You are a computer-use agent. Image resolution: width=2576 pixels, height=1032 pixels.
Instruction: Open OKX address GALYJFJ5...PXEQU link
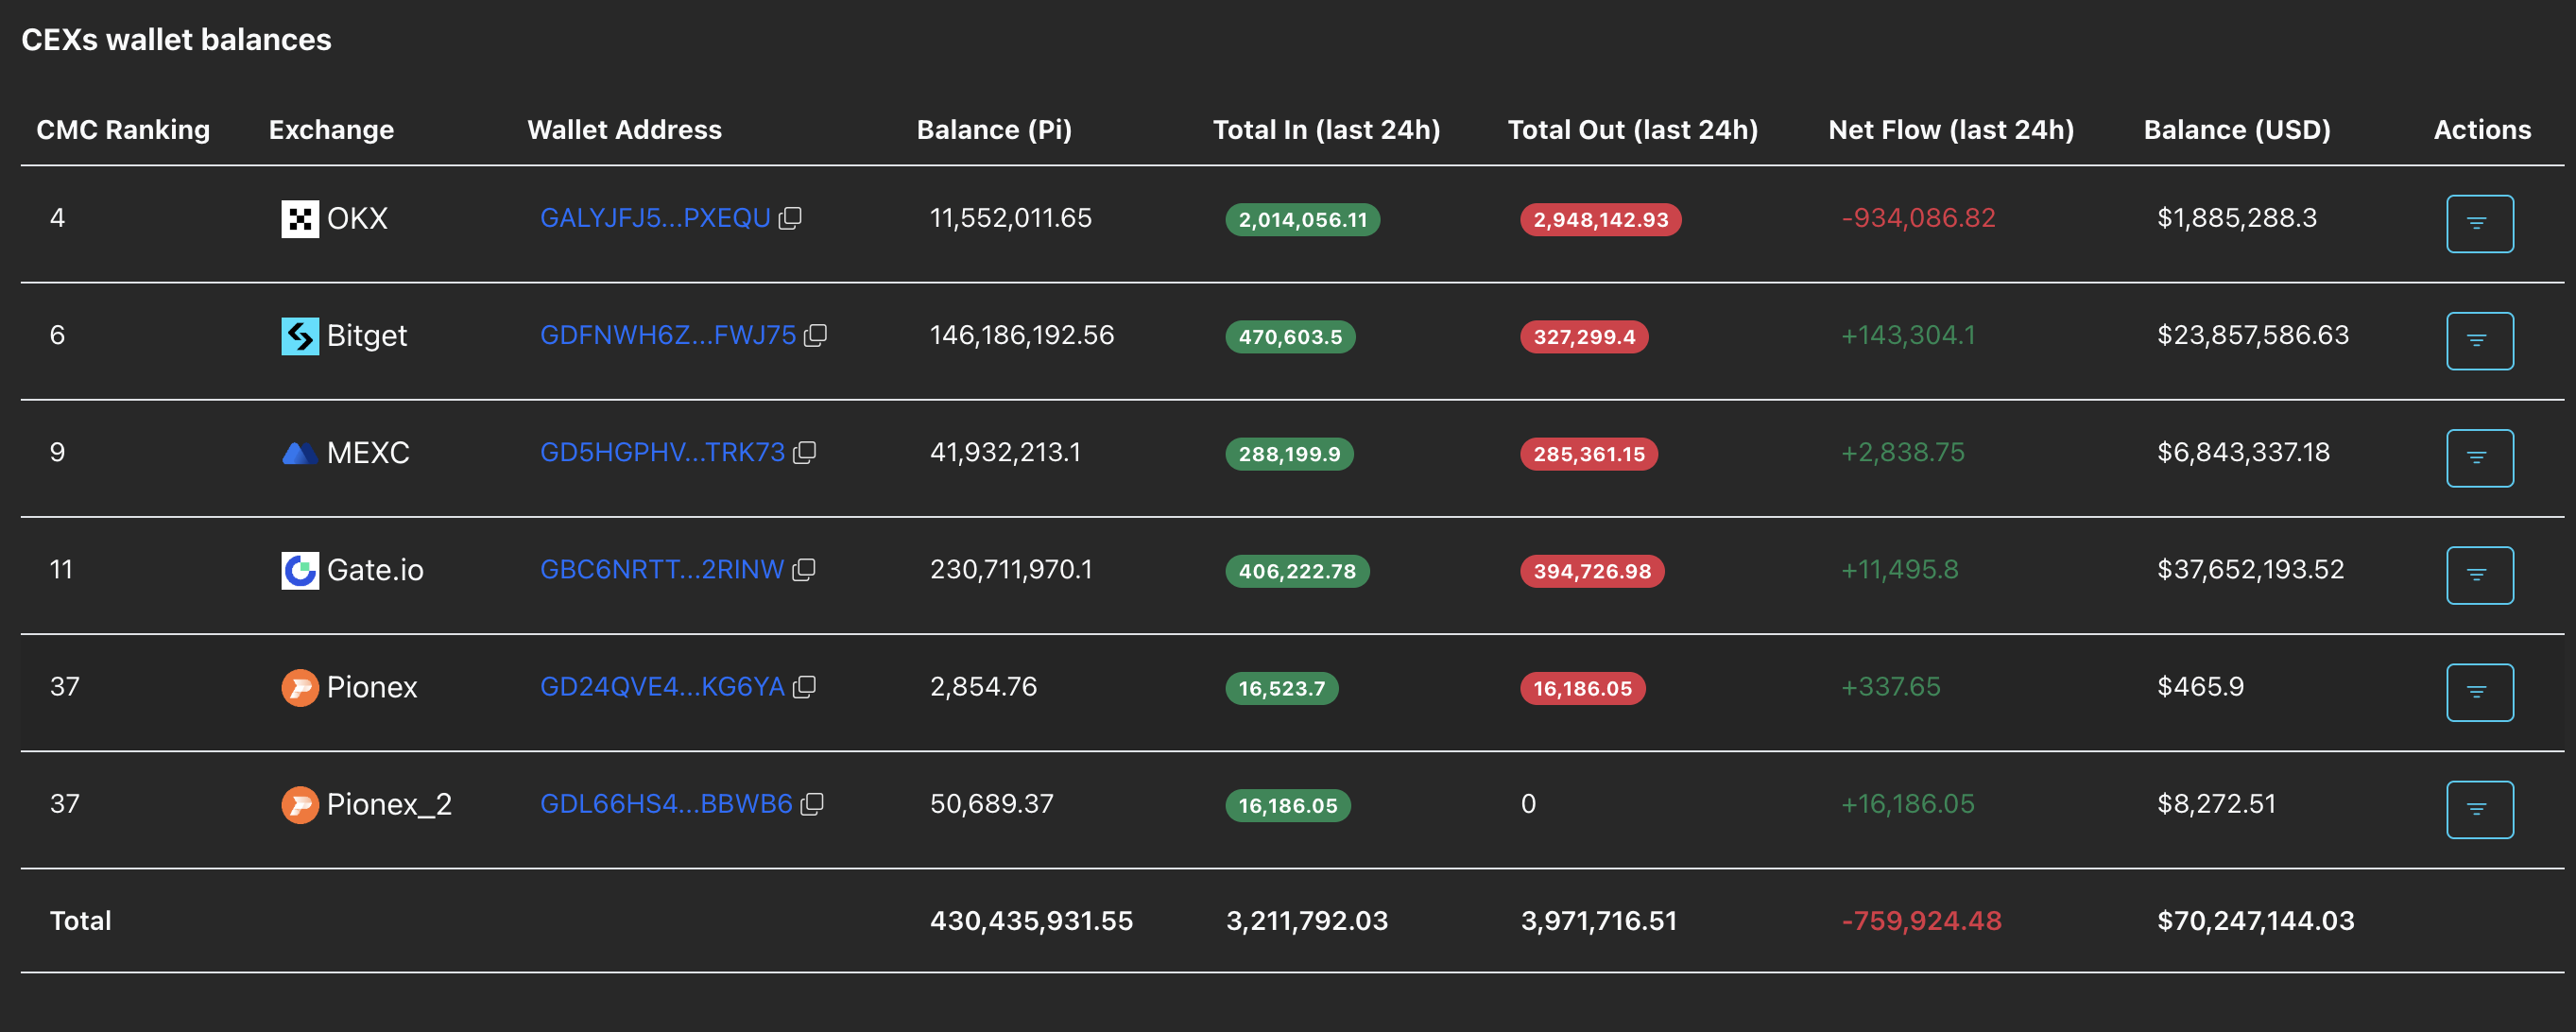(x=654, y=218)
